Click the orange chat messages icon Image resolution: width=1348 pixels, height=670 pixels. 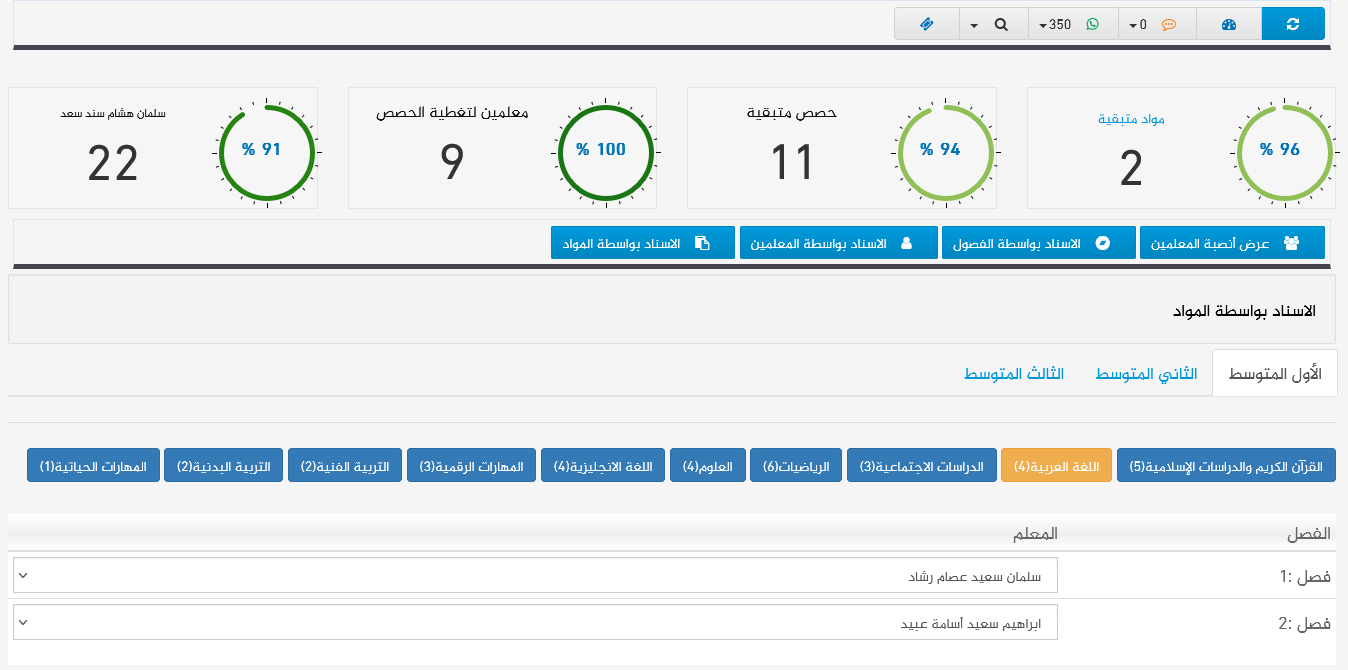[1168, 24]
